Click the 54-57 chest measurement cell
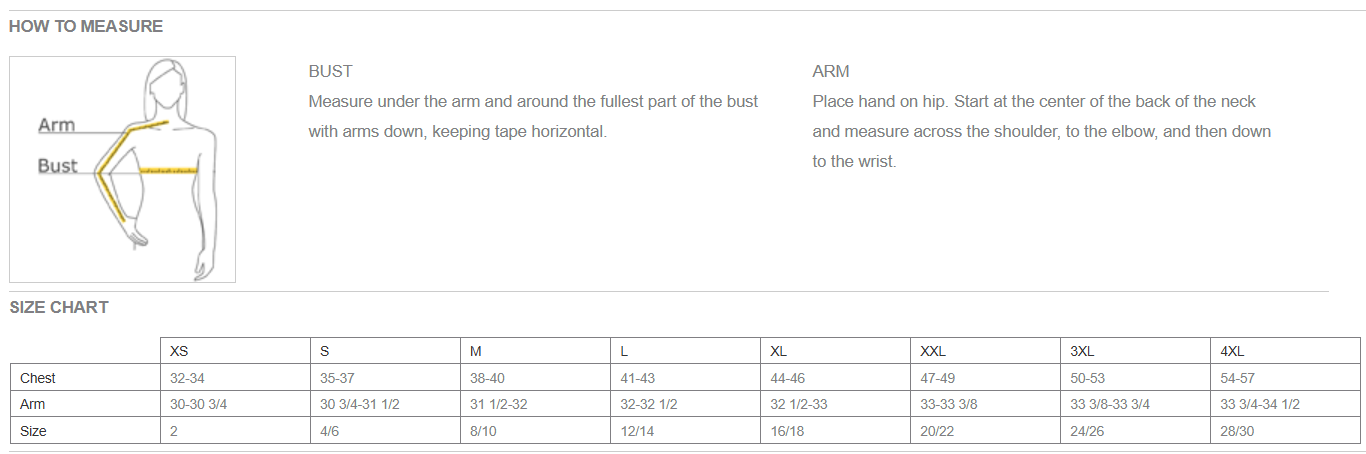This screenshot has height=454, width=1366. (1238, 378)
